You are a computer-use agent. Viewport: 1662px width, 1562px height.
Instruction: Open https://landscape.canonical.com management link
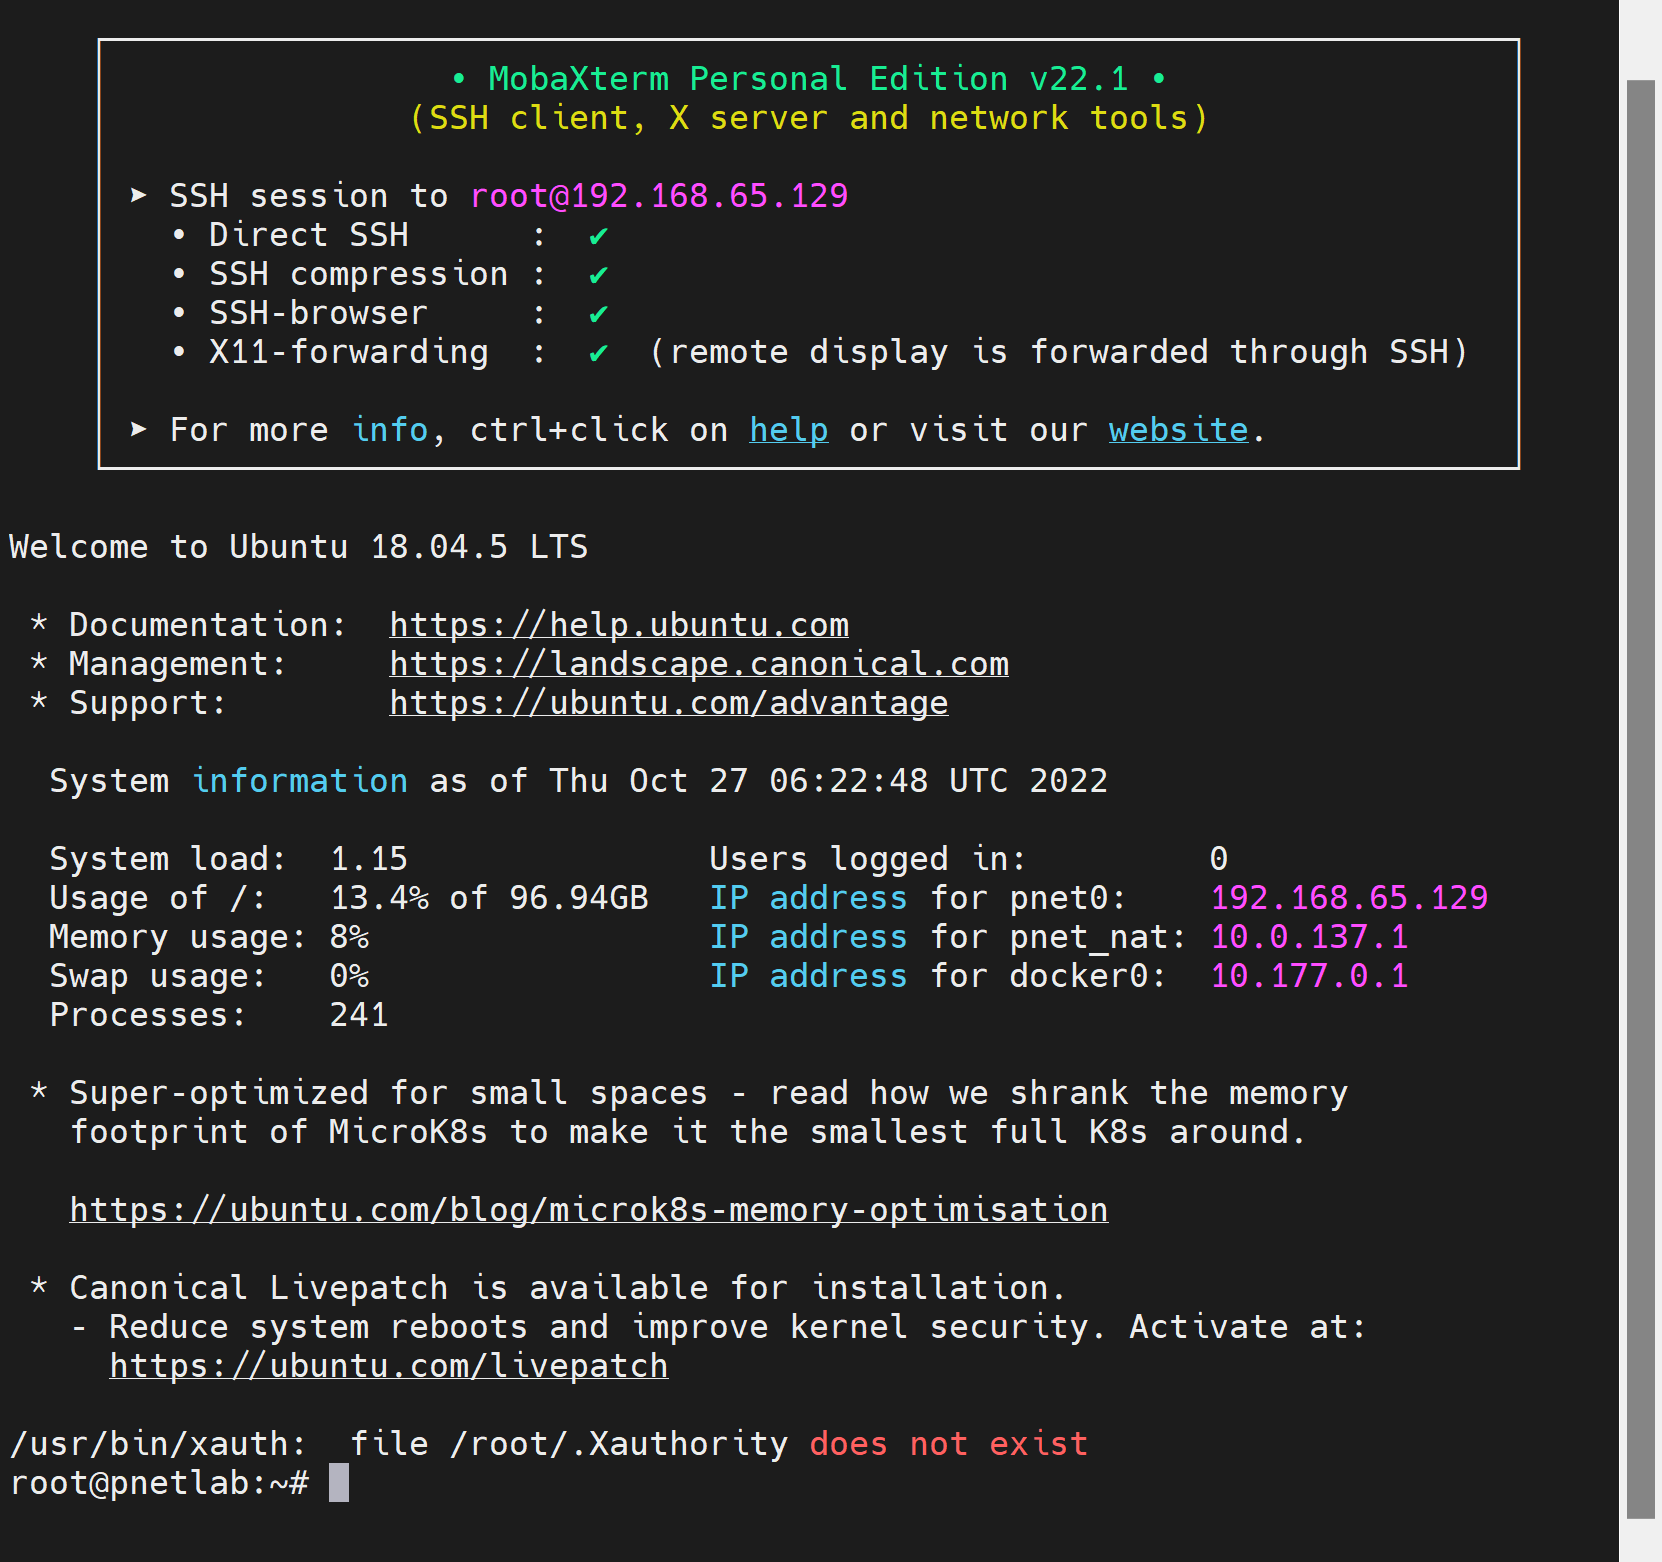[699, 664]
